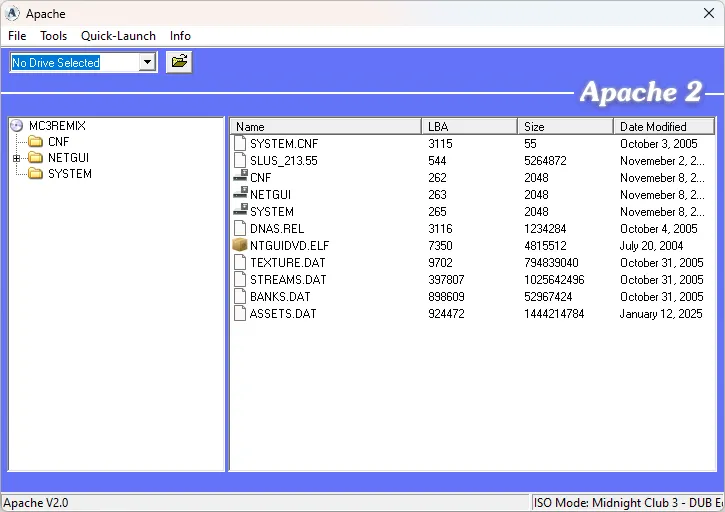Sort by the Name column header

tap(326, 126)
